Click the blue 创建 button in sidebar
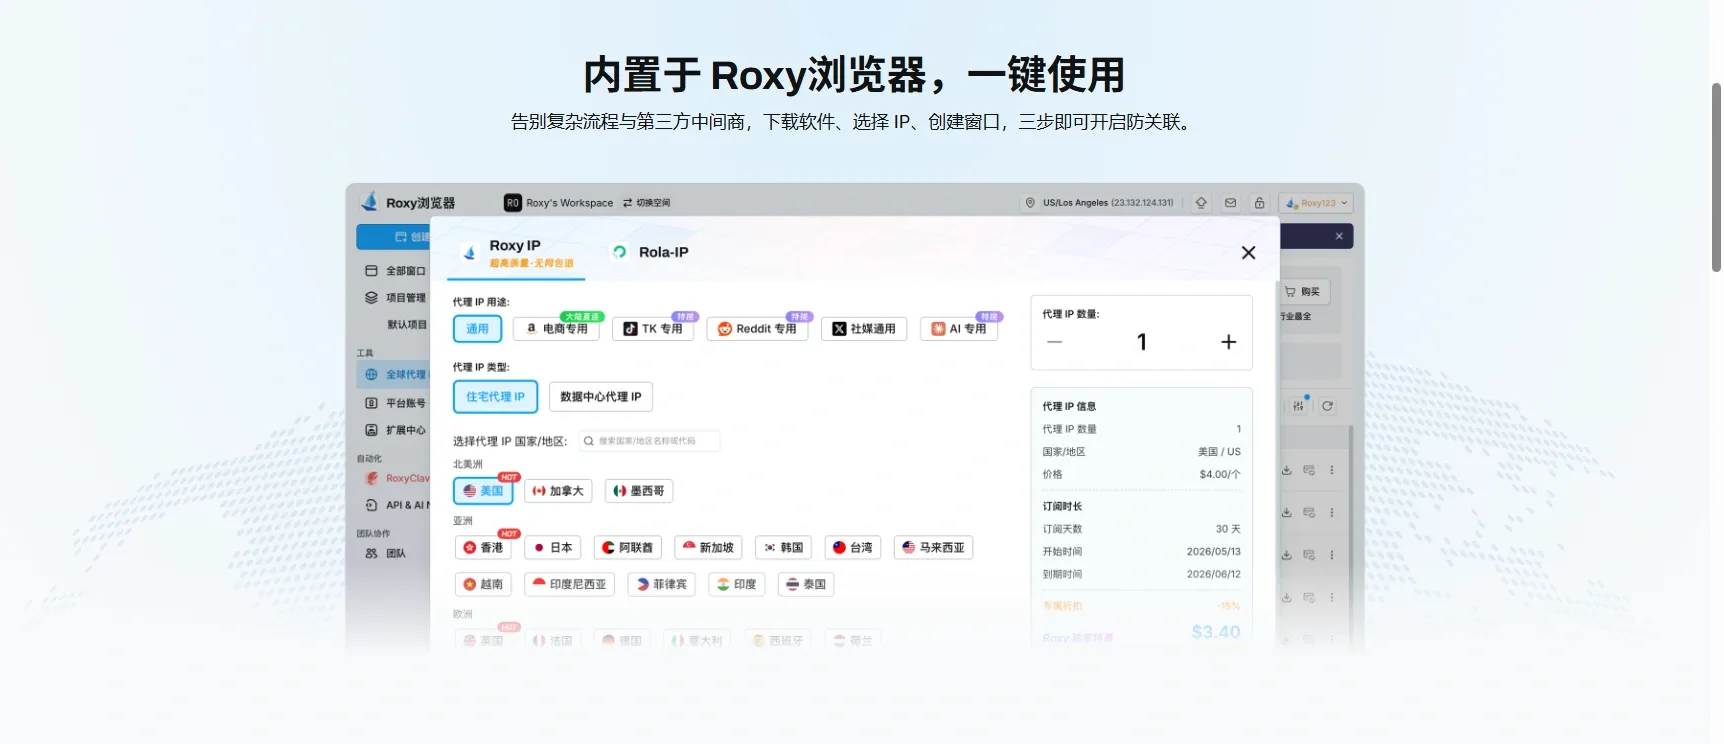 point(394,237)
